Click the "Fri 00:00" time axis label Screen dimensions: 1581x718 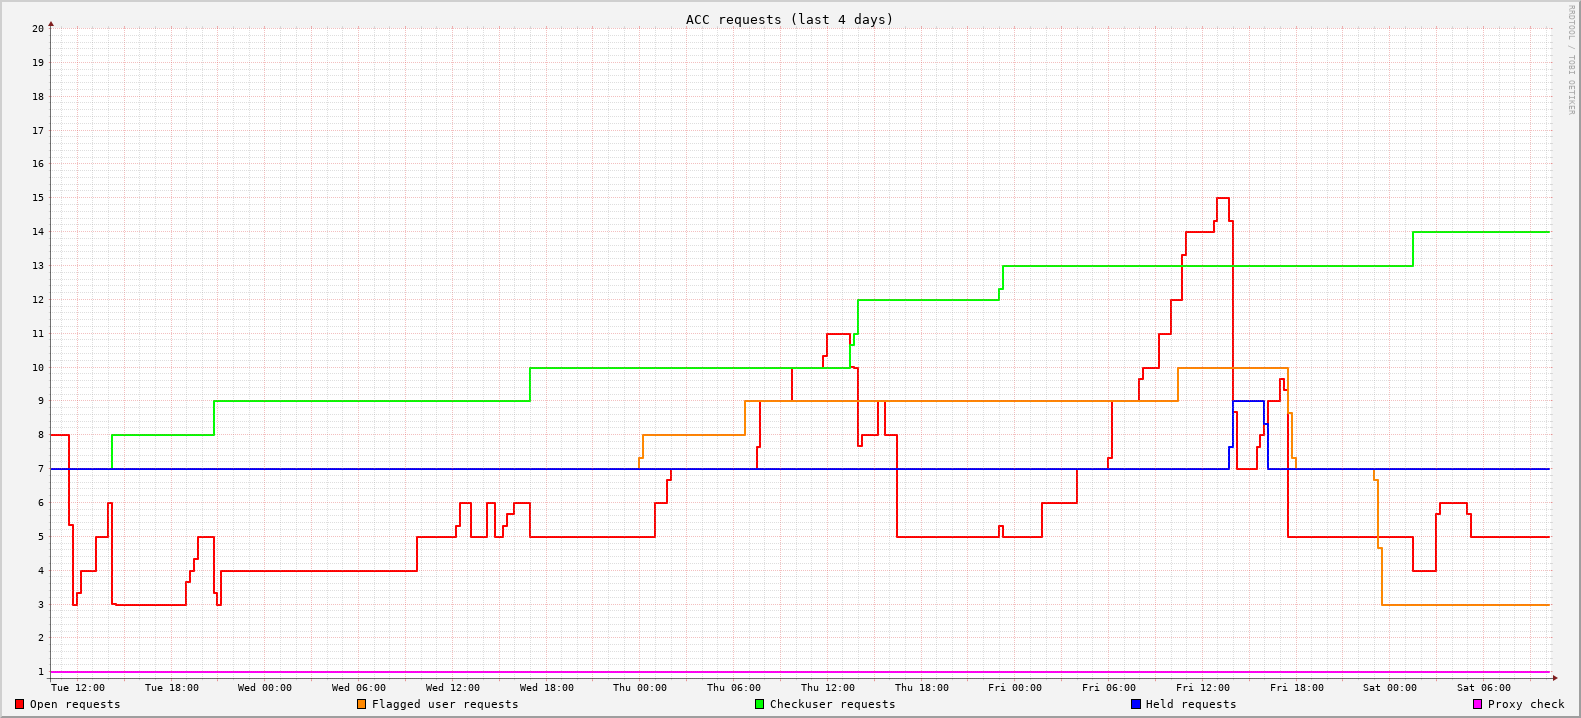pyautogui.click(x=1015, y=687)
